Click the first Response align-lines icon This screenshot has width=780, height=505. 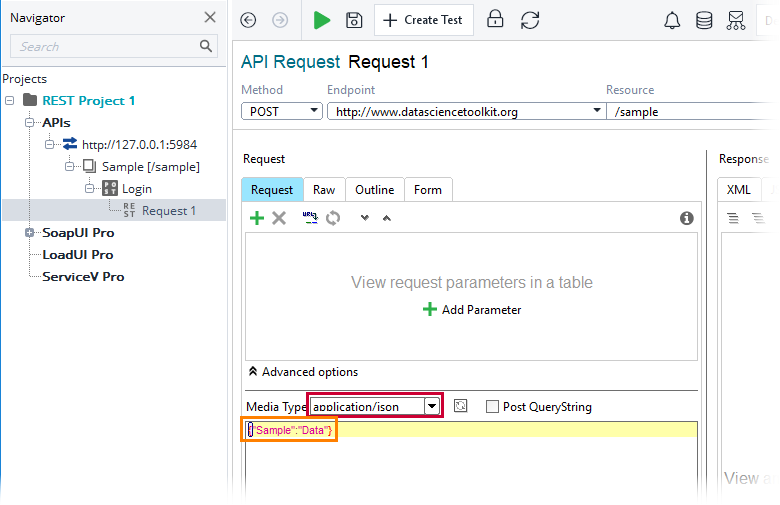coord(733,218)
